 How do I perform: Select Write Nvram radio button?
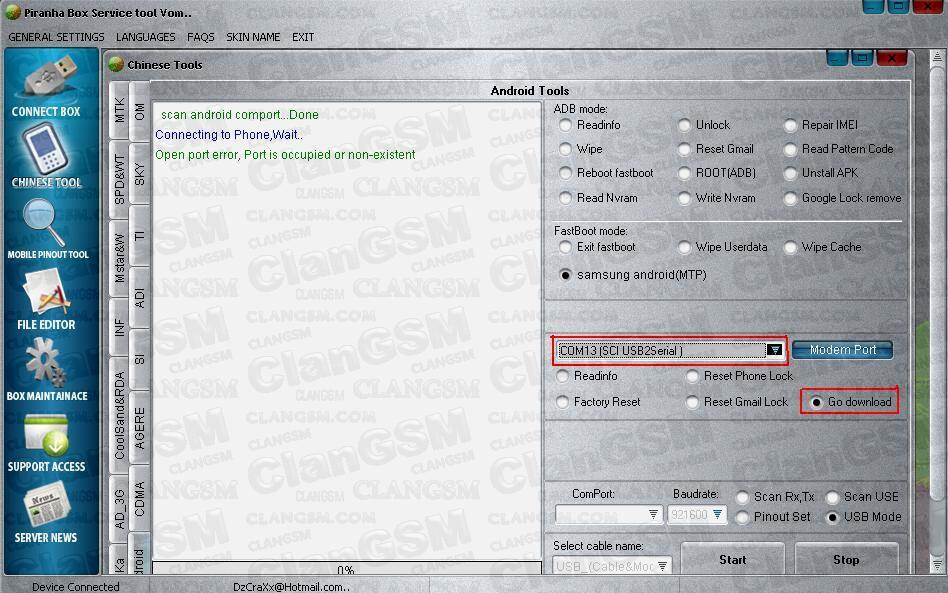click(x=684, y=198)
